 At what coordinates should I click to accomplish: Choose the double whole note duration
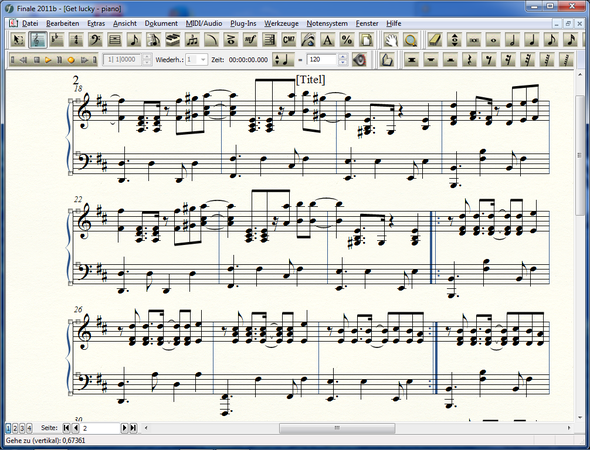click(x=474, y=40)
